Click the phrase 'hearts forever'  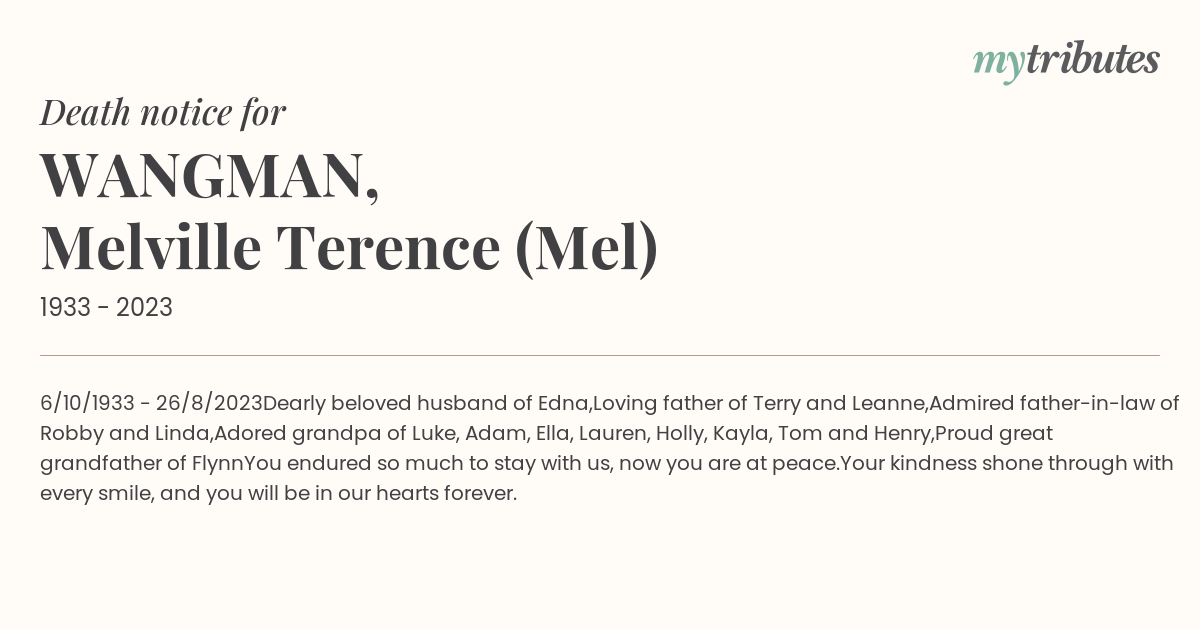[x=446, y=494]
